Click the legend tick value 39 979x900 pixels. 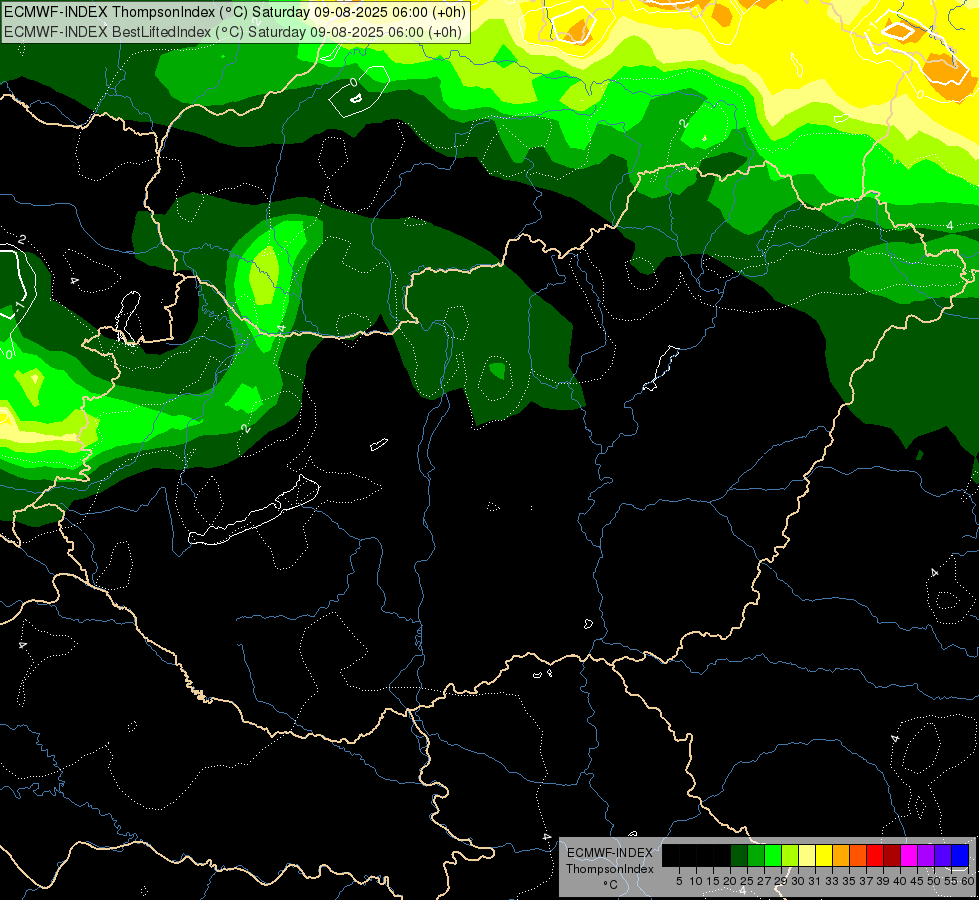pos(883,881)
